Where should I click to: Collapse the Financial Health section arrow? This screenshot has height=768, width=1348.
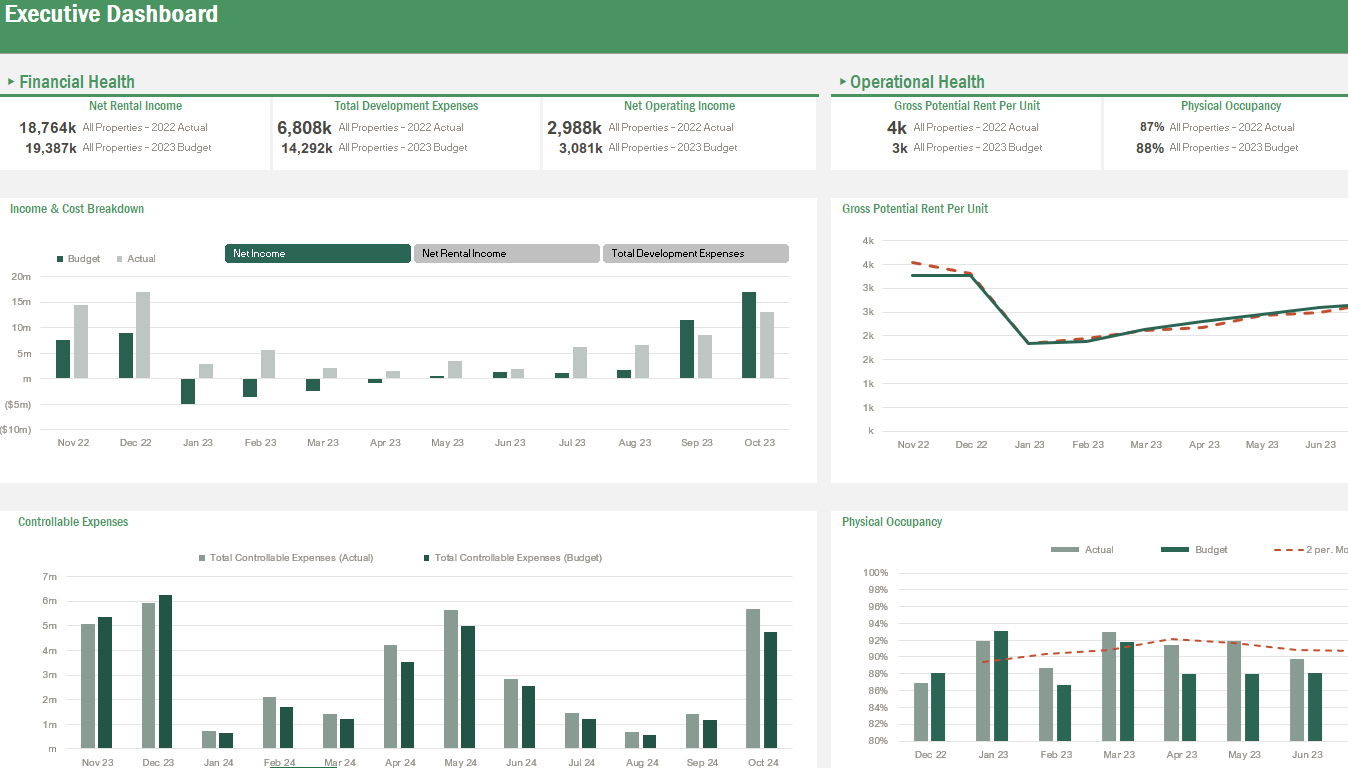[x=10, y=81]
